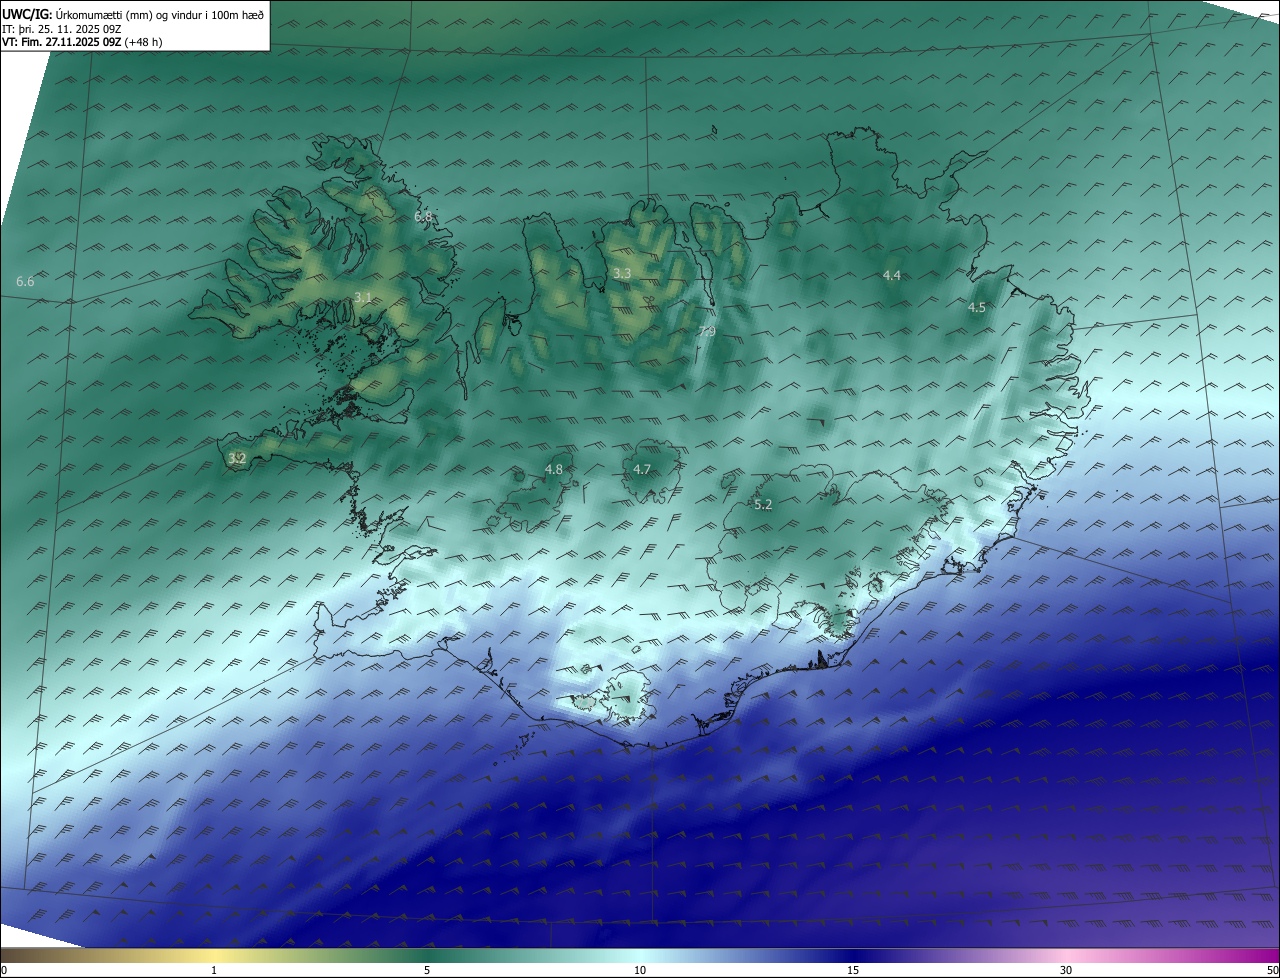Screen dimensions: 1280x978
Task: Click the 6.6 value label over the ocean
Action: (26, 282)
